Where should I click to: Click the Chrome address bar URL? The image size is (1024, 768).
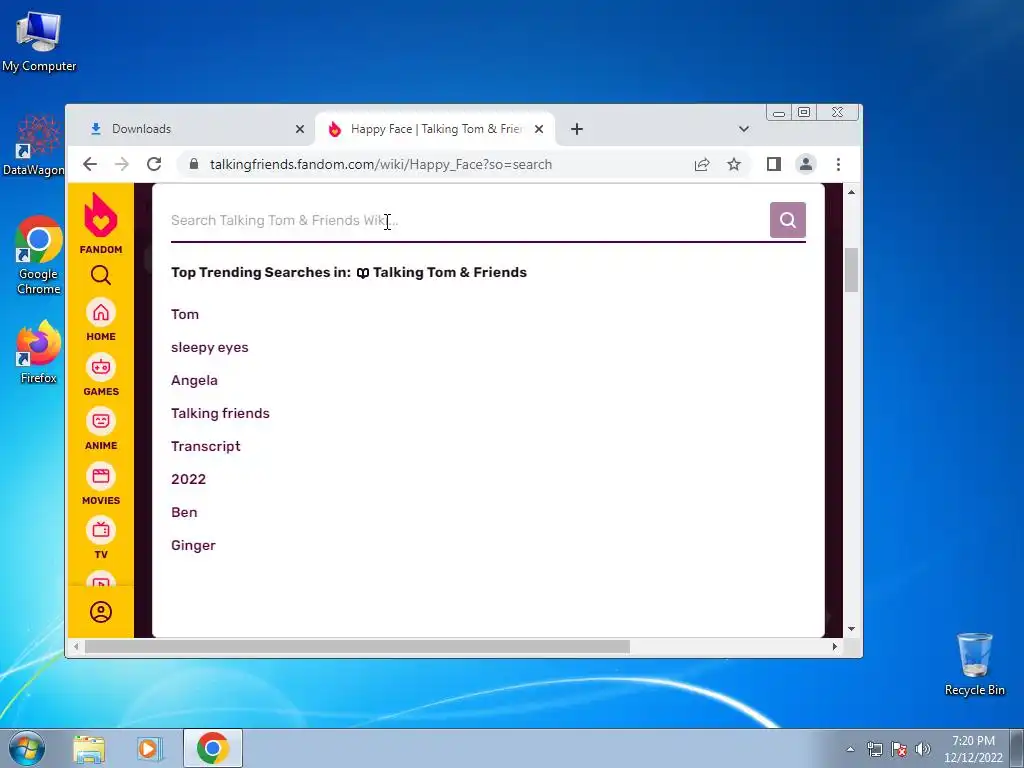pyautogui.click(x=381, y=165)
